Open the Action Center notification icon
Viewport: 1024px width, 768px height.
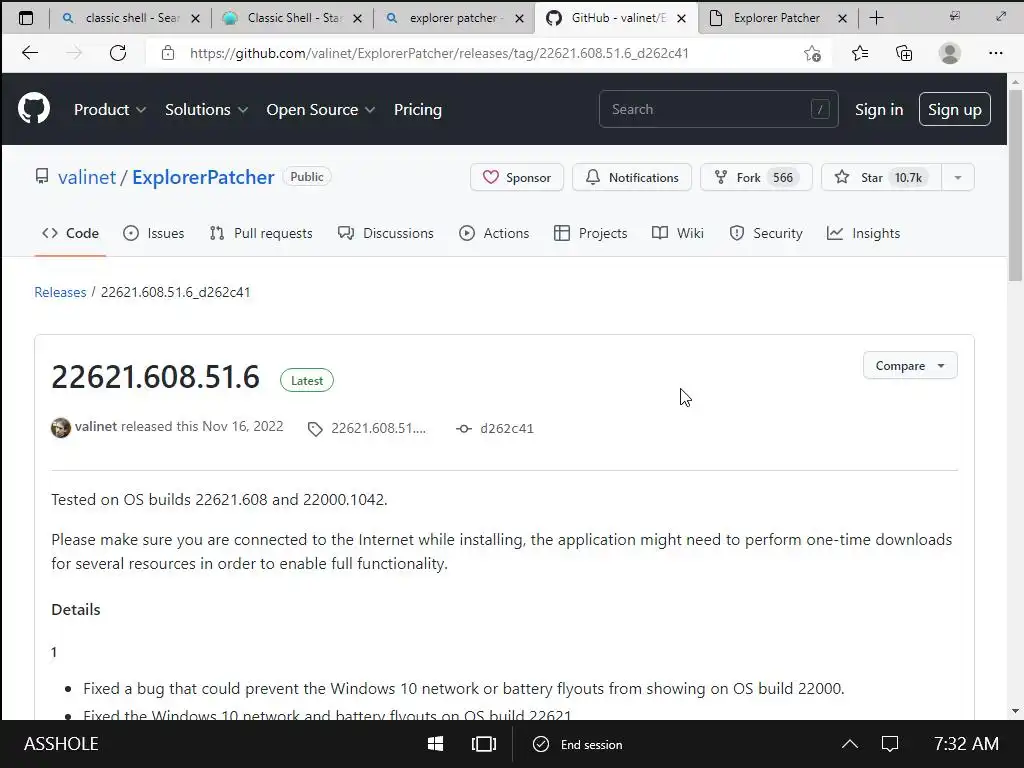[890, 744]
